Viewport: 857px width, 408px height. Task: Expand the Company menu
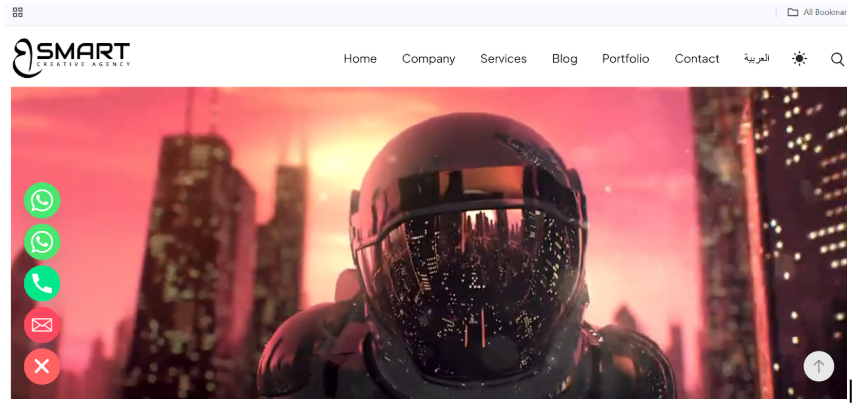(x=428, y=59)
